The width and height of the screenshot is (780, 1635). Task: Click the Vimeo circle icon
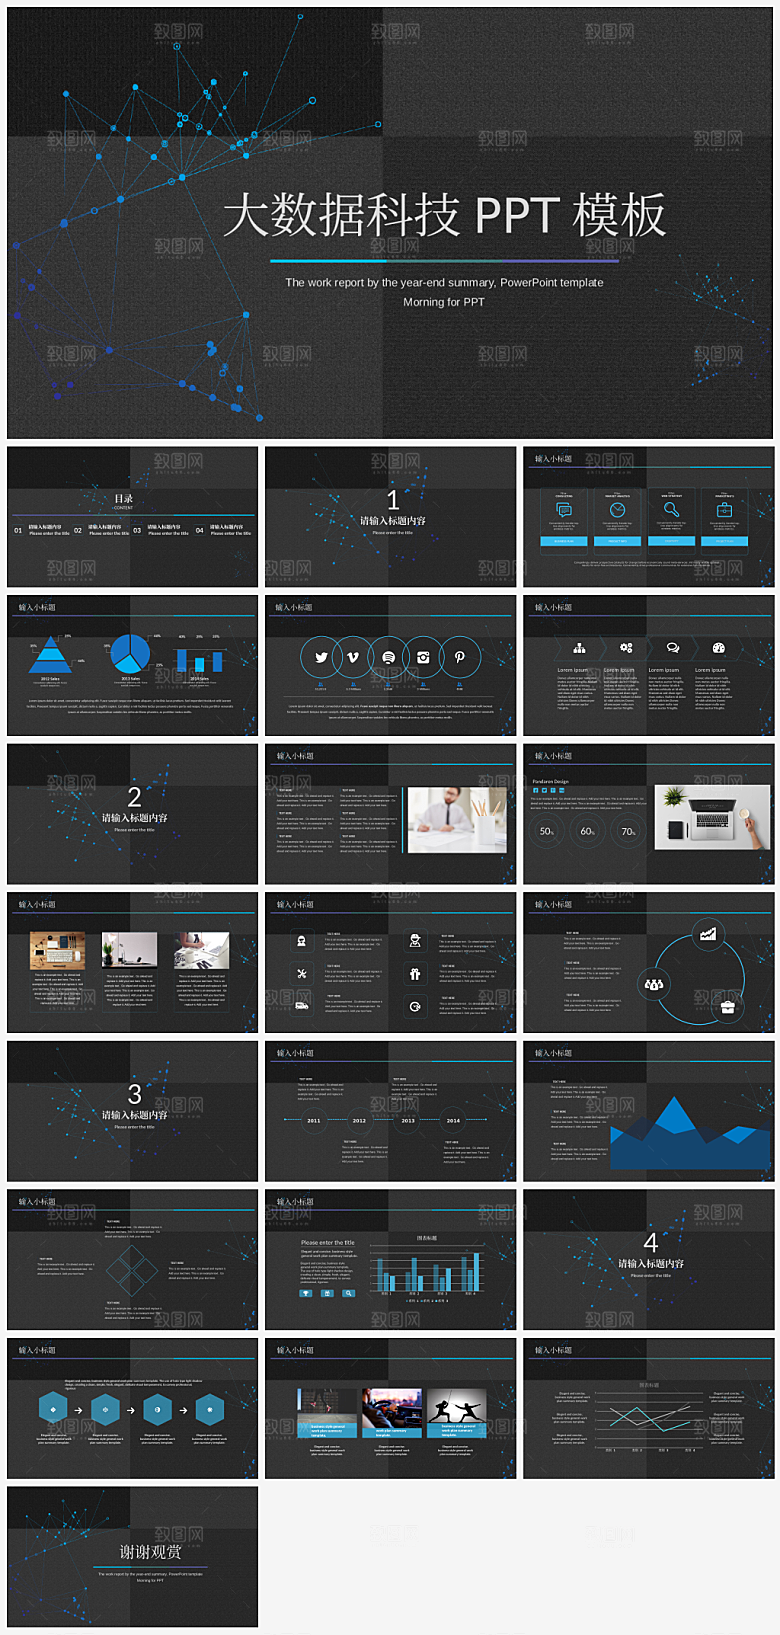[354, 657]
